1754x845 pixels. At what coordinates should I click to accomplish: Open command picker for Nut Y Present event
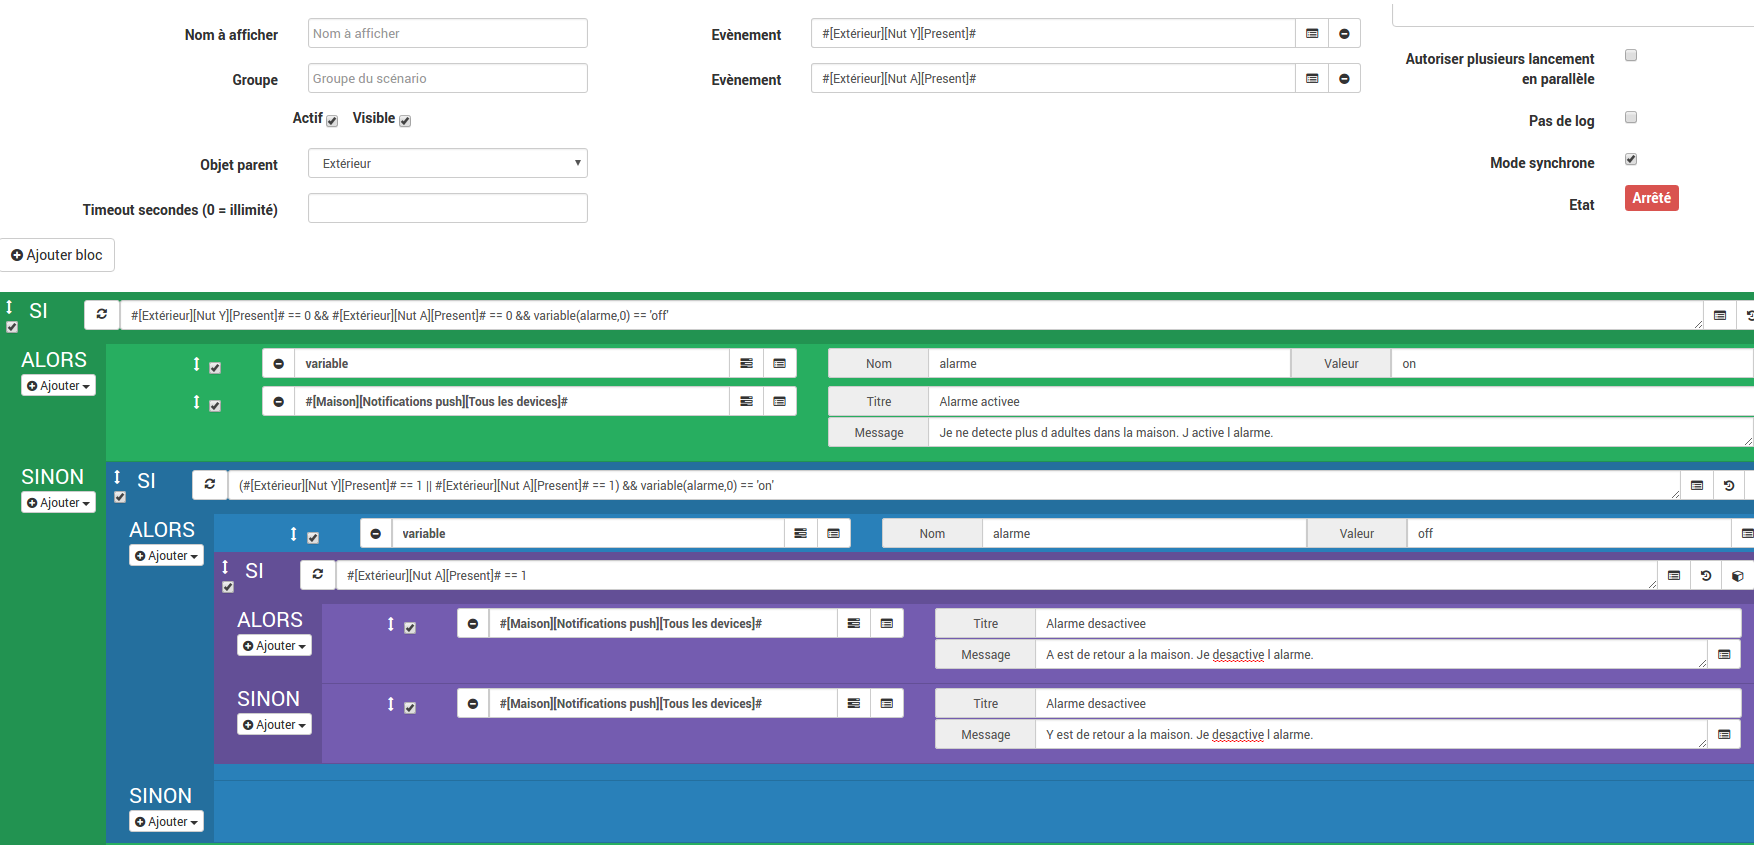coord(1312,34)
